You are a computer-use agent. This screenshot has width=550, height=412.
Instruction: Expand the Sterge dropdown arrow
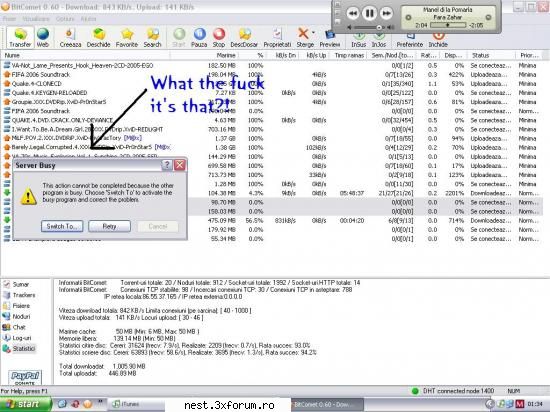(x=313, y=33)
